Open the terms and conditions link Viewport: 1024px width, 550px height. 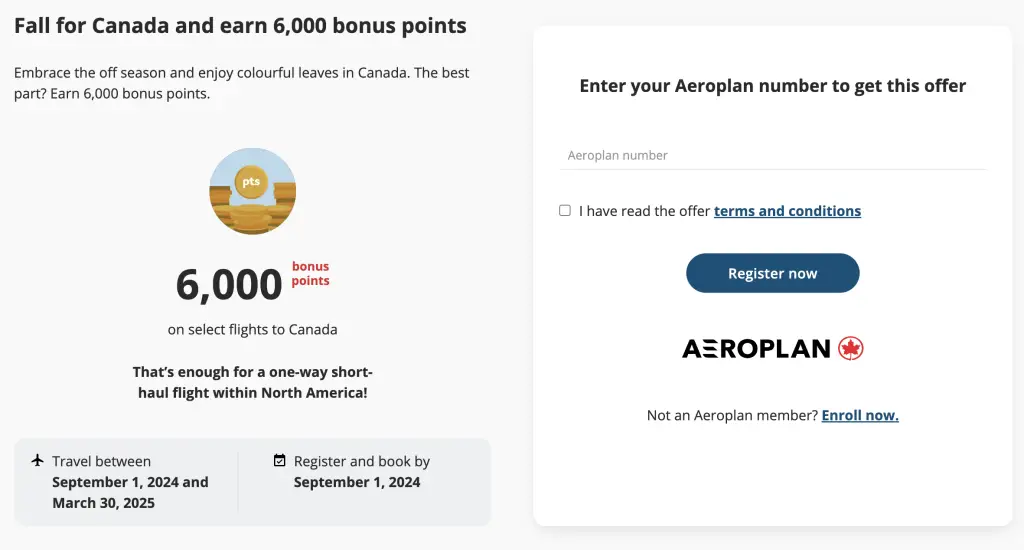(787, 211)
